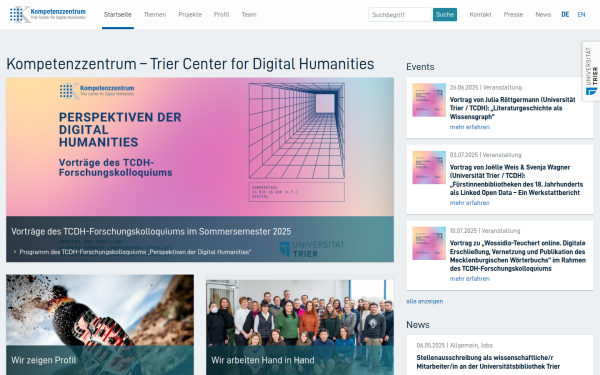The image size is (600, 375).
Task: Open the Themen menu
Action: (155, 15)
